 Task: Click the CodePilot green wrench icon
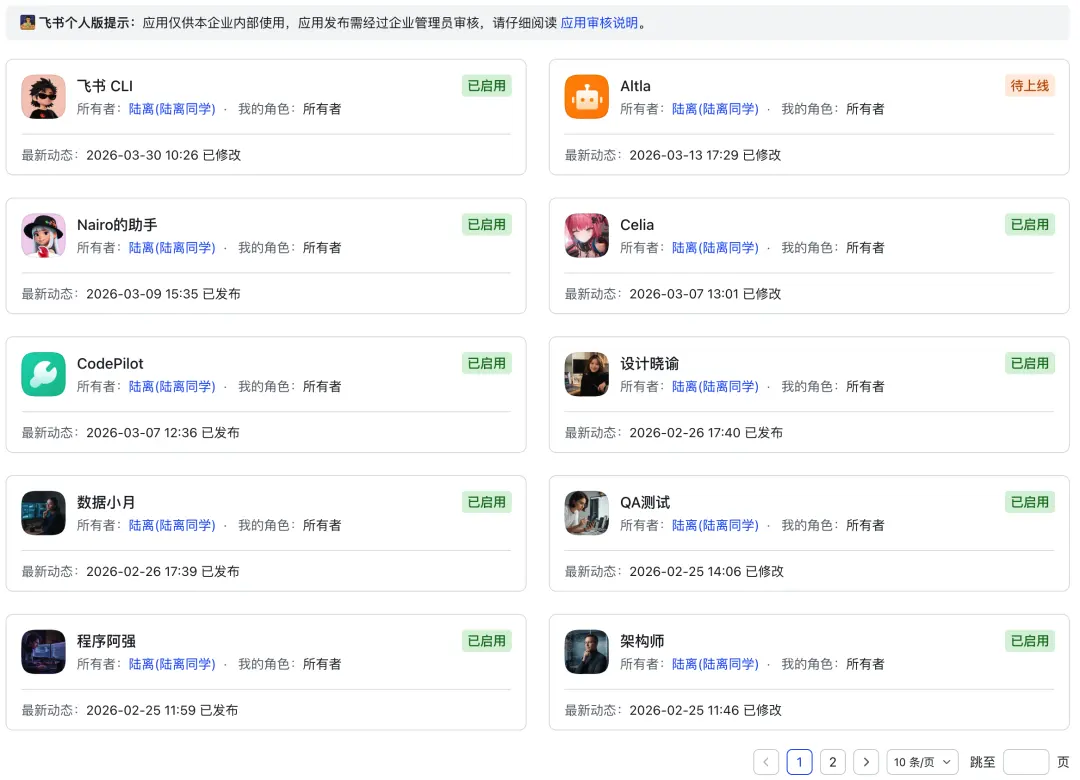pyautogui.click(x=43, y=374)
